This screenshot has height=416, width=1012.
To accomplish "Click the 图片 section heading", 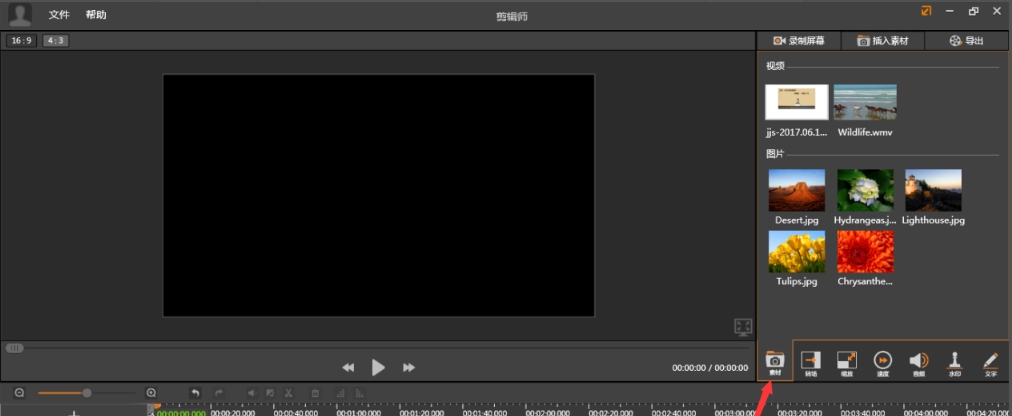I will pyautogui.click(x=774, y=154).
